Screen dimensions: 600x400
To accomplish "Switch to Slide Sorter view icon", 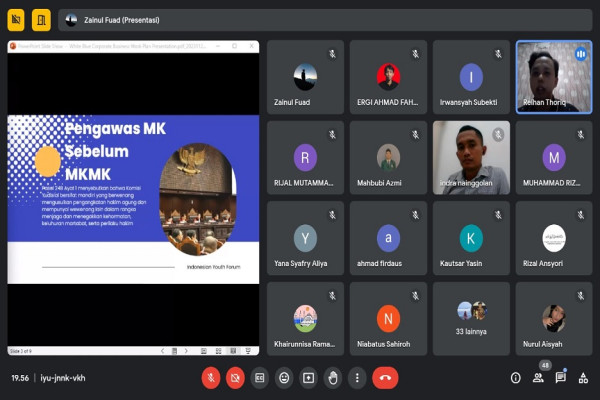I will tap(218, 351).
